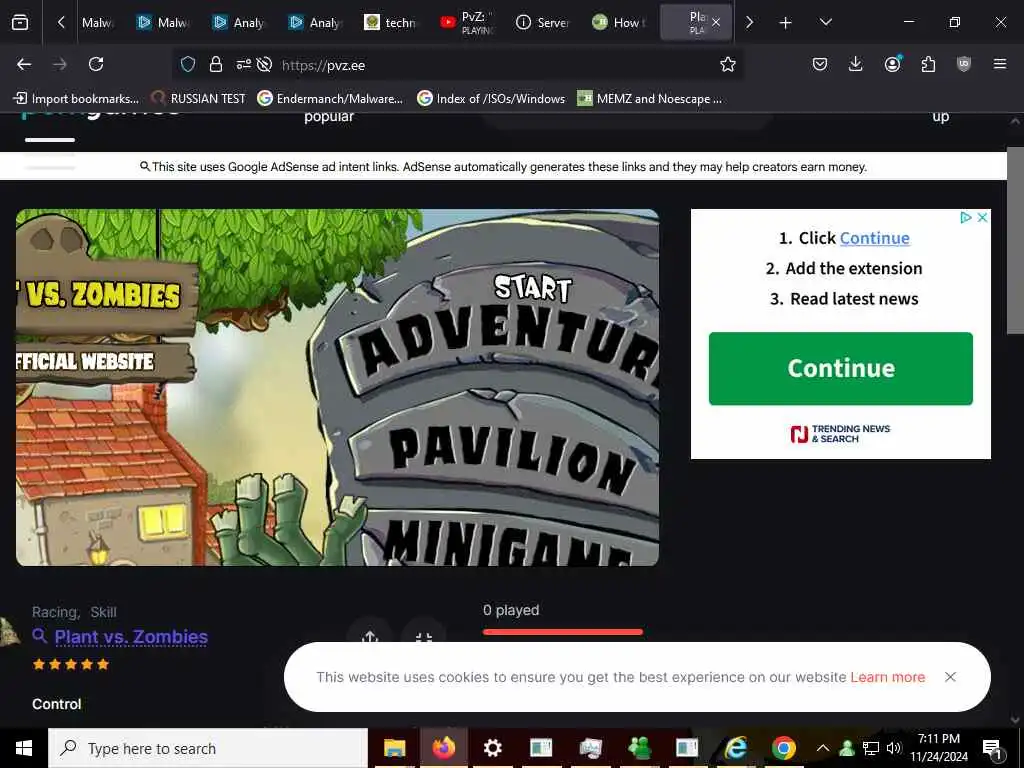
Task: Click the fullscreen game icon
Action: (x=423, y=637)
